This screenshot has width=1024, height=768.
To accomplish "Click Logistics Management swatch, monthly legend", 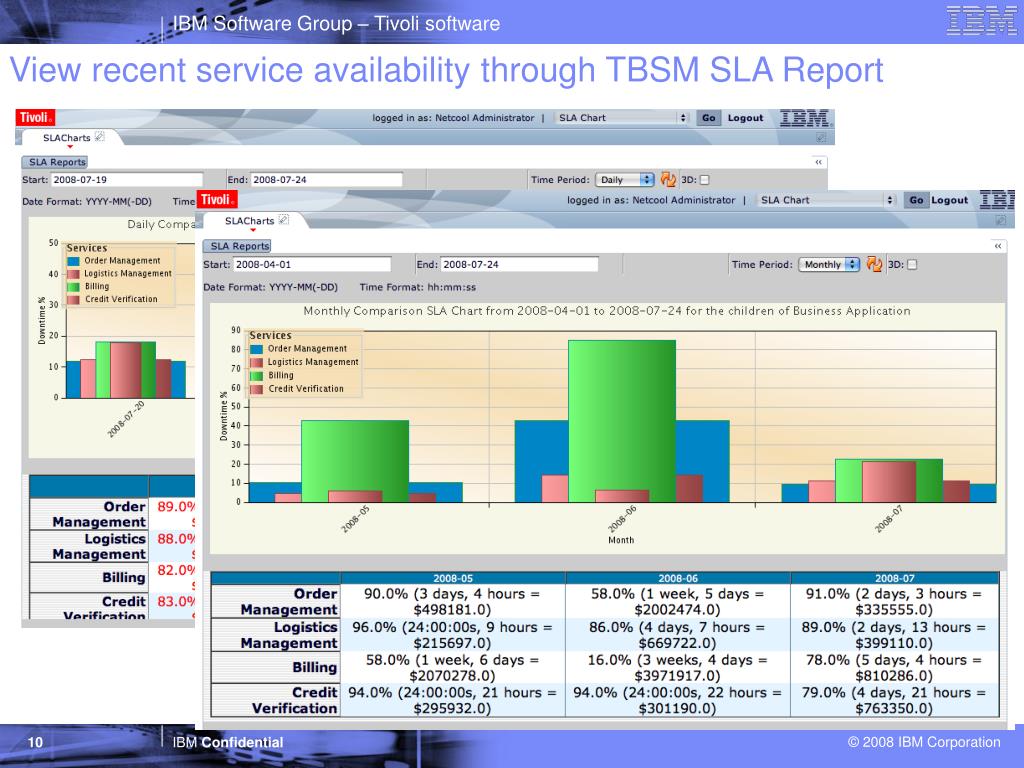I will pos(257,362).
